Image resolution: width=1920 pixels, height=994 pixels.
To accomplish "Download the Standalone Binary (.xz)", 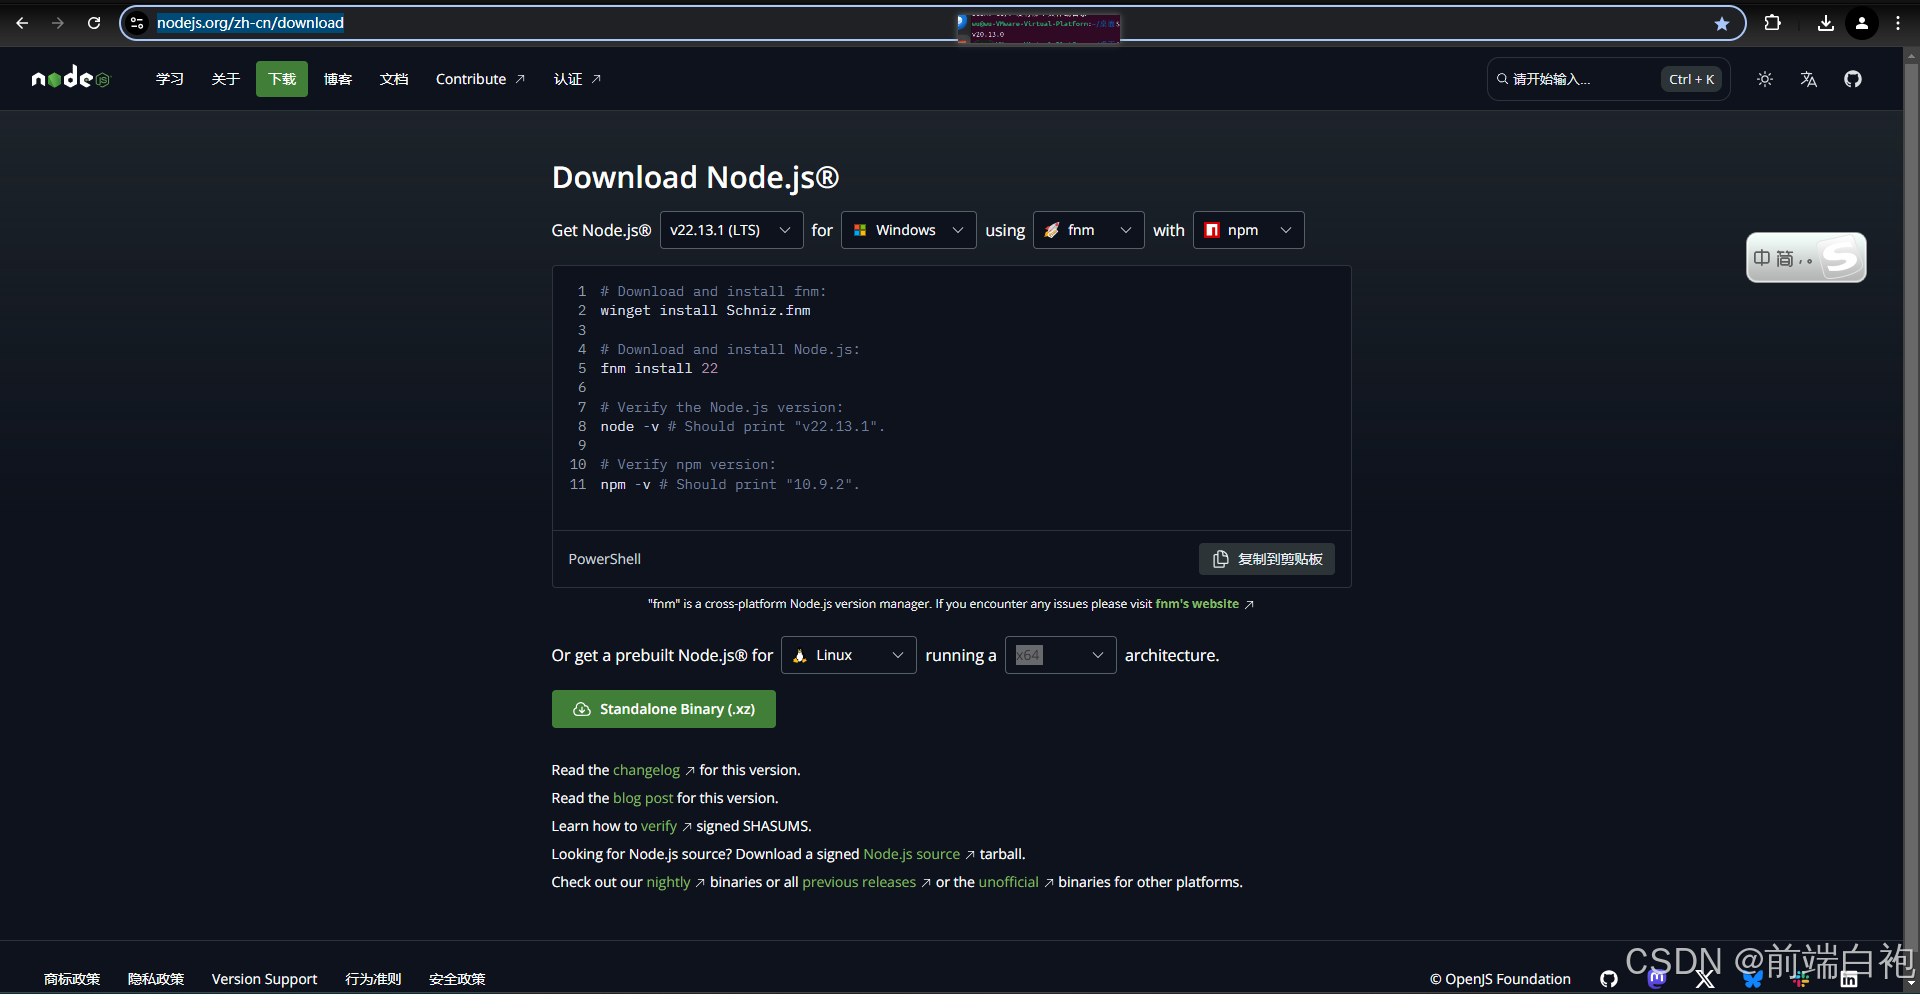I will 664,709.
